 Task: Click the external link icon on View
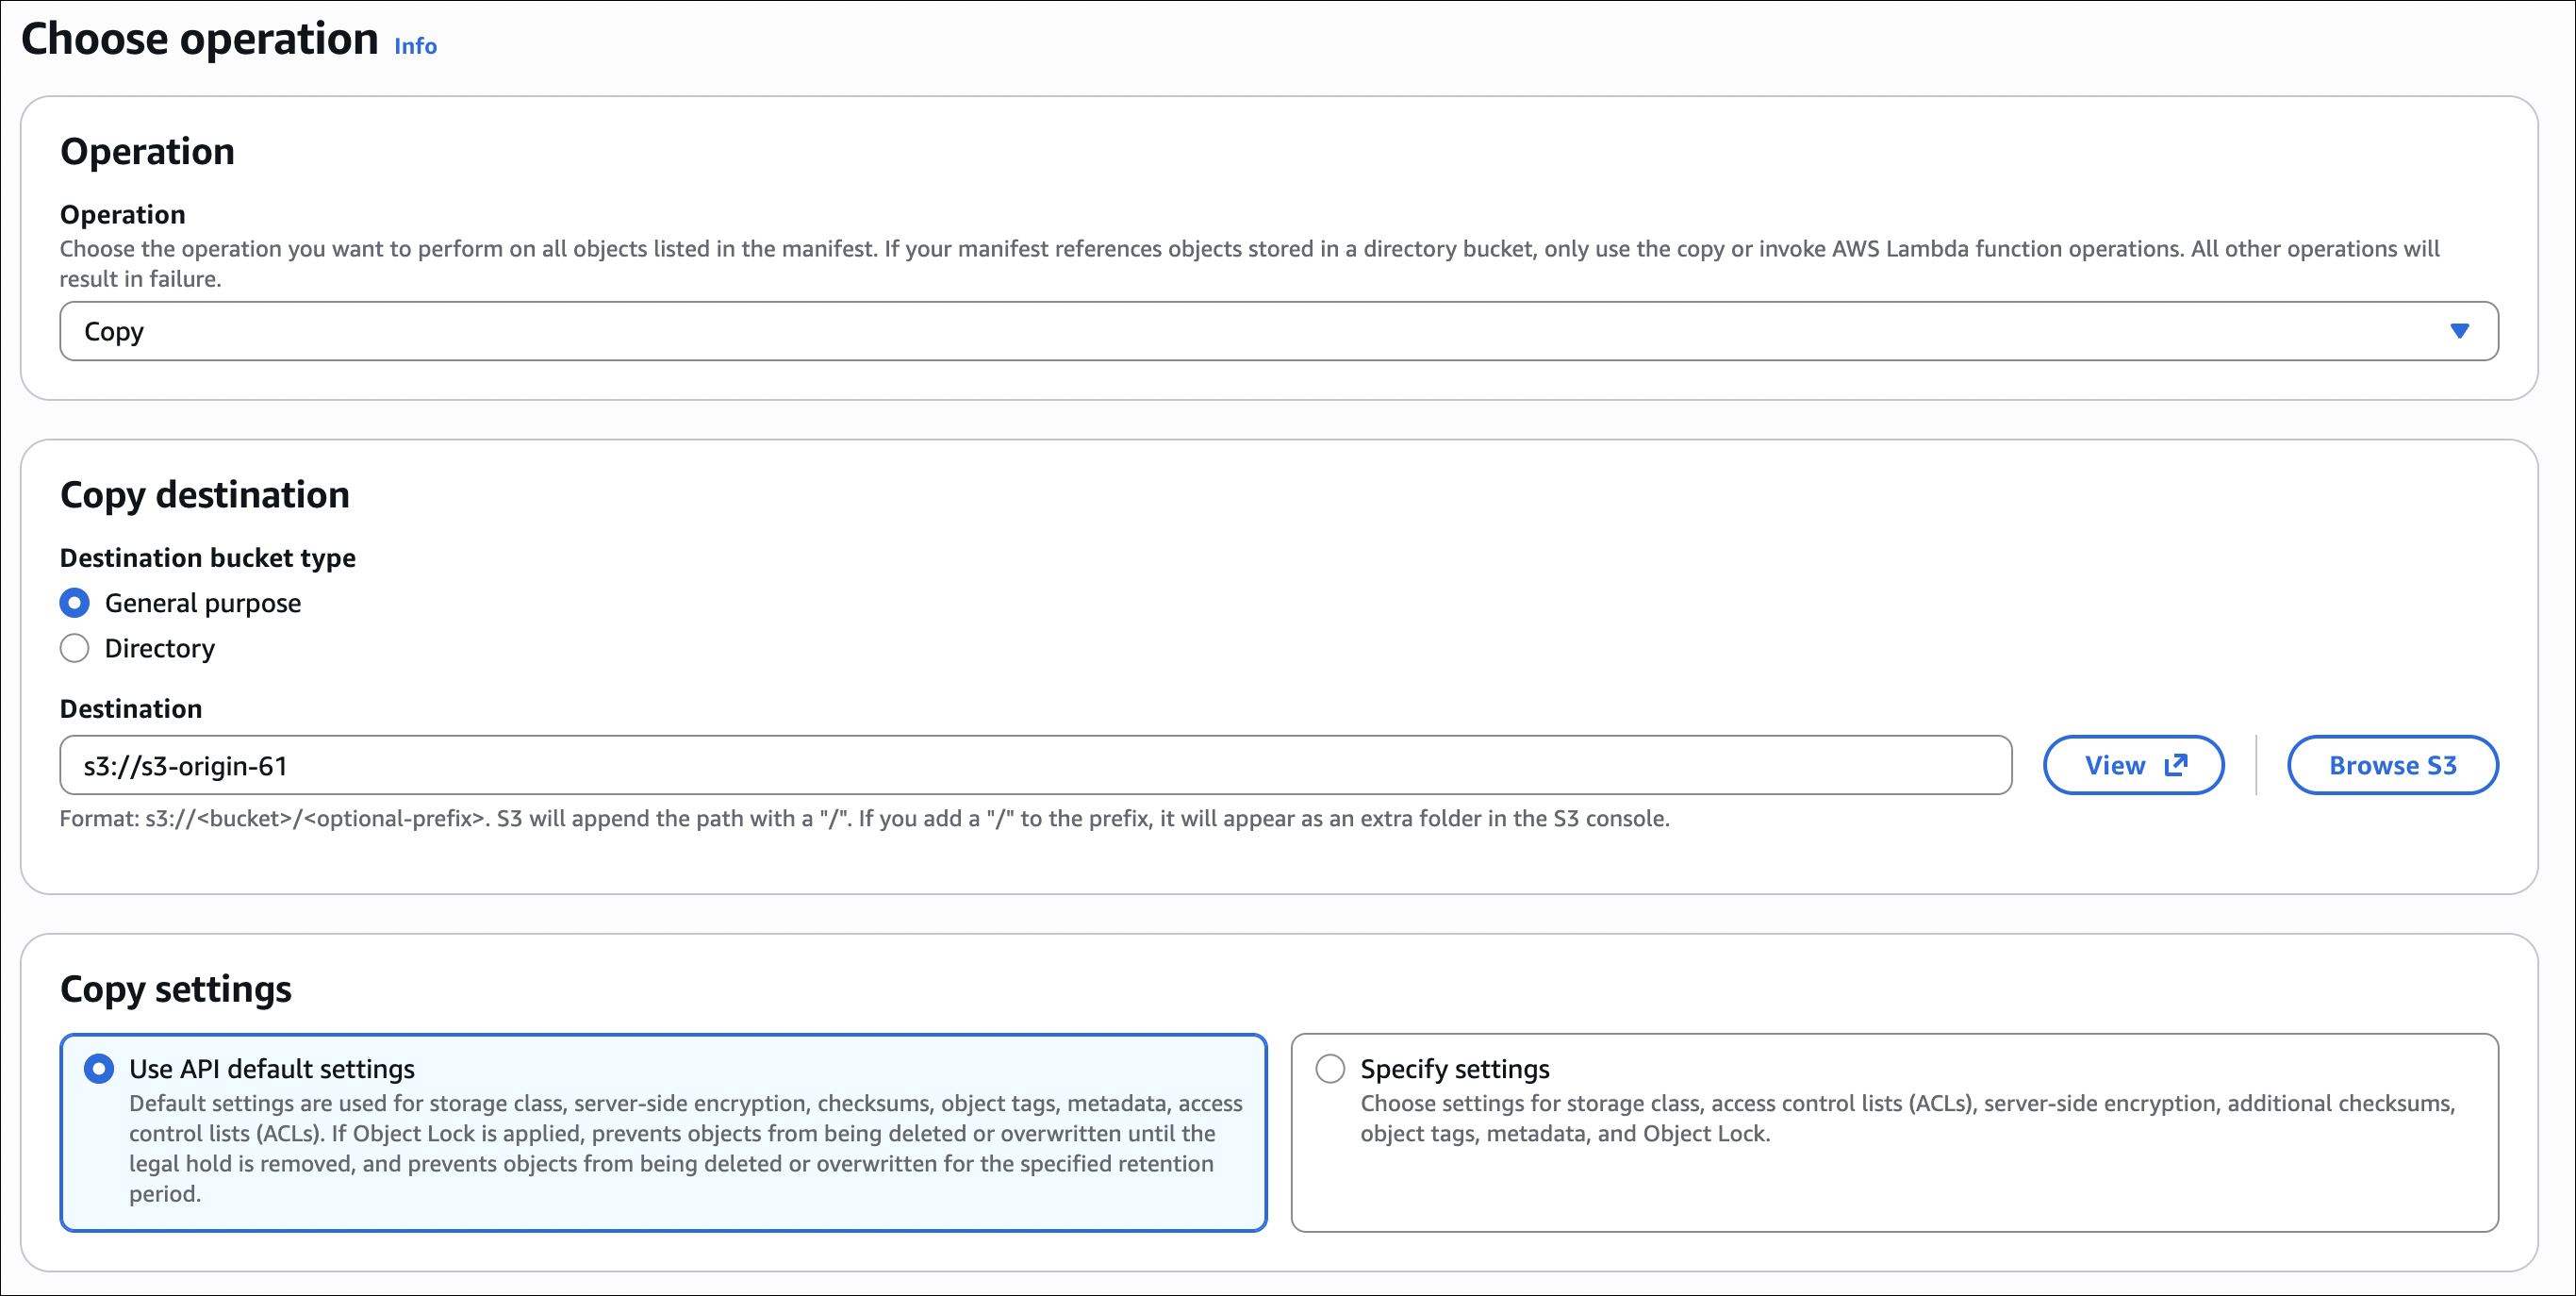(2176, 765)
